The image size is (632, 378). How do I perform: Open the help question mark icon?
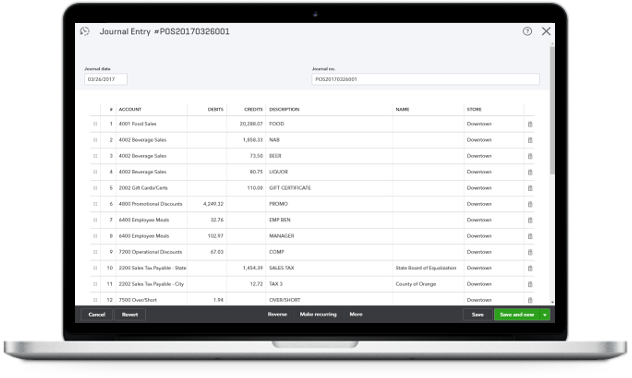coord(527,31)
